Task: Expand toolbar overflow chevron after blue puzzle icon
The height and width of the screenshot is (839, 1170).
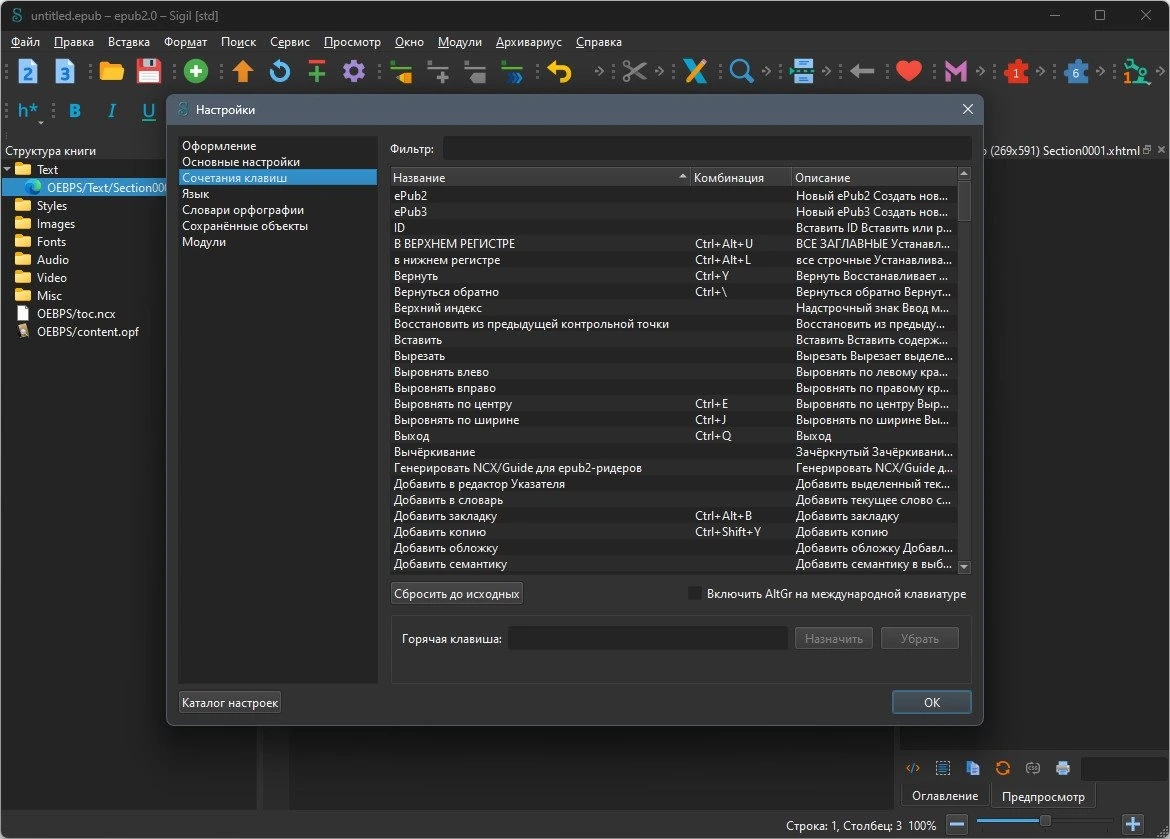Action: [1101, 72]
